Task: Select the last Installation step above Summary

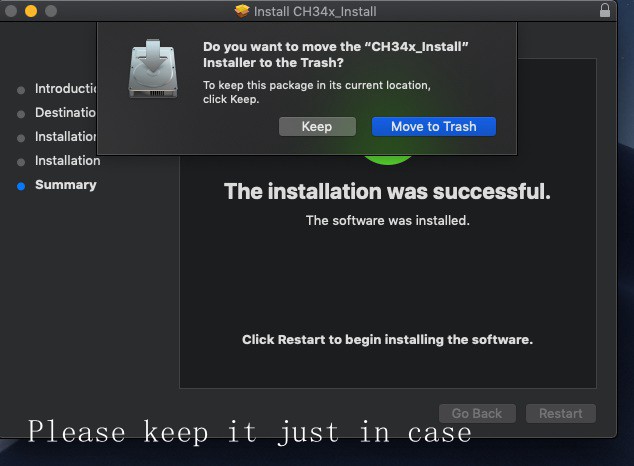Action: point(68,161)
